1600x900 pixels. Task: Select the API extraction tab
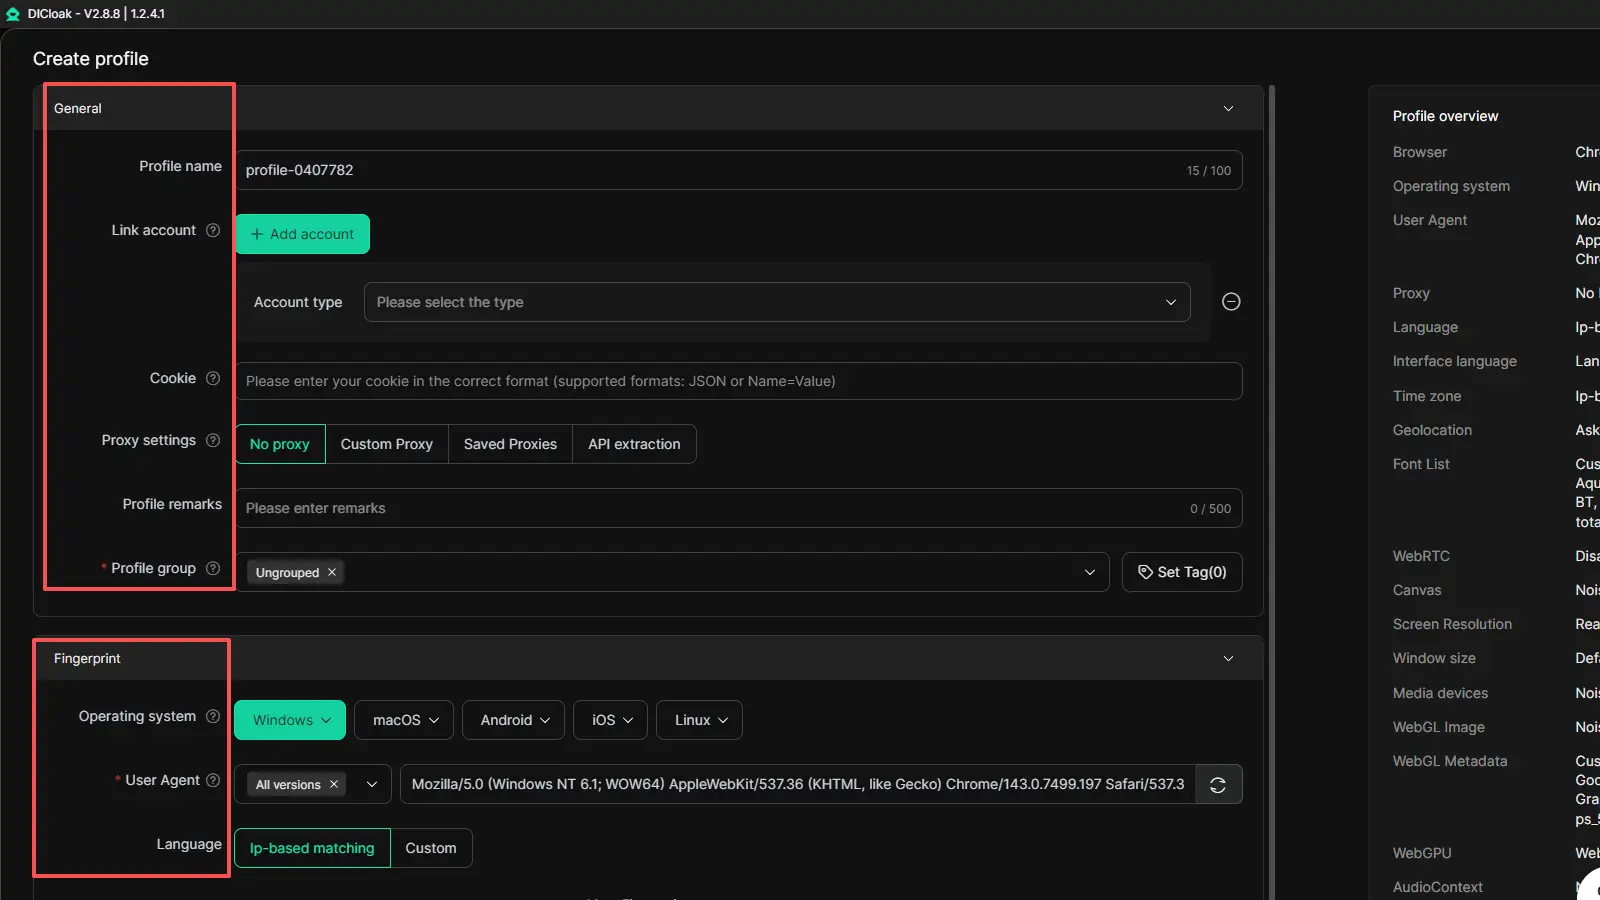[634, 444]
